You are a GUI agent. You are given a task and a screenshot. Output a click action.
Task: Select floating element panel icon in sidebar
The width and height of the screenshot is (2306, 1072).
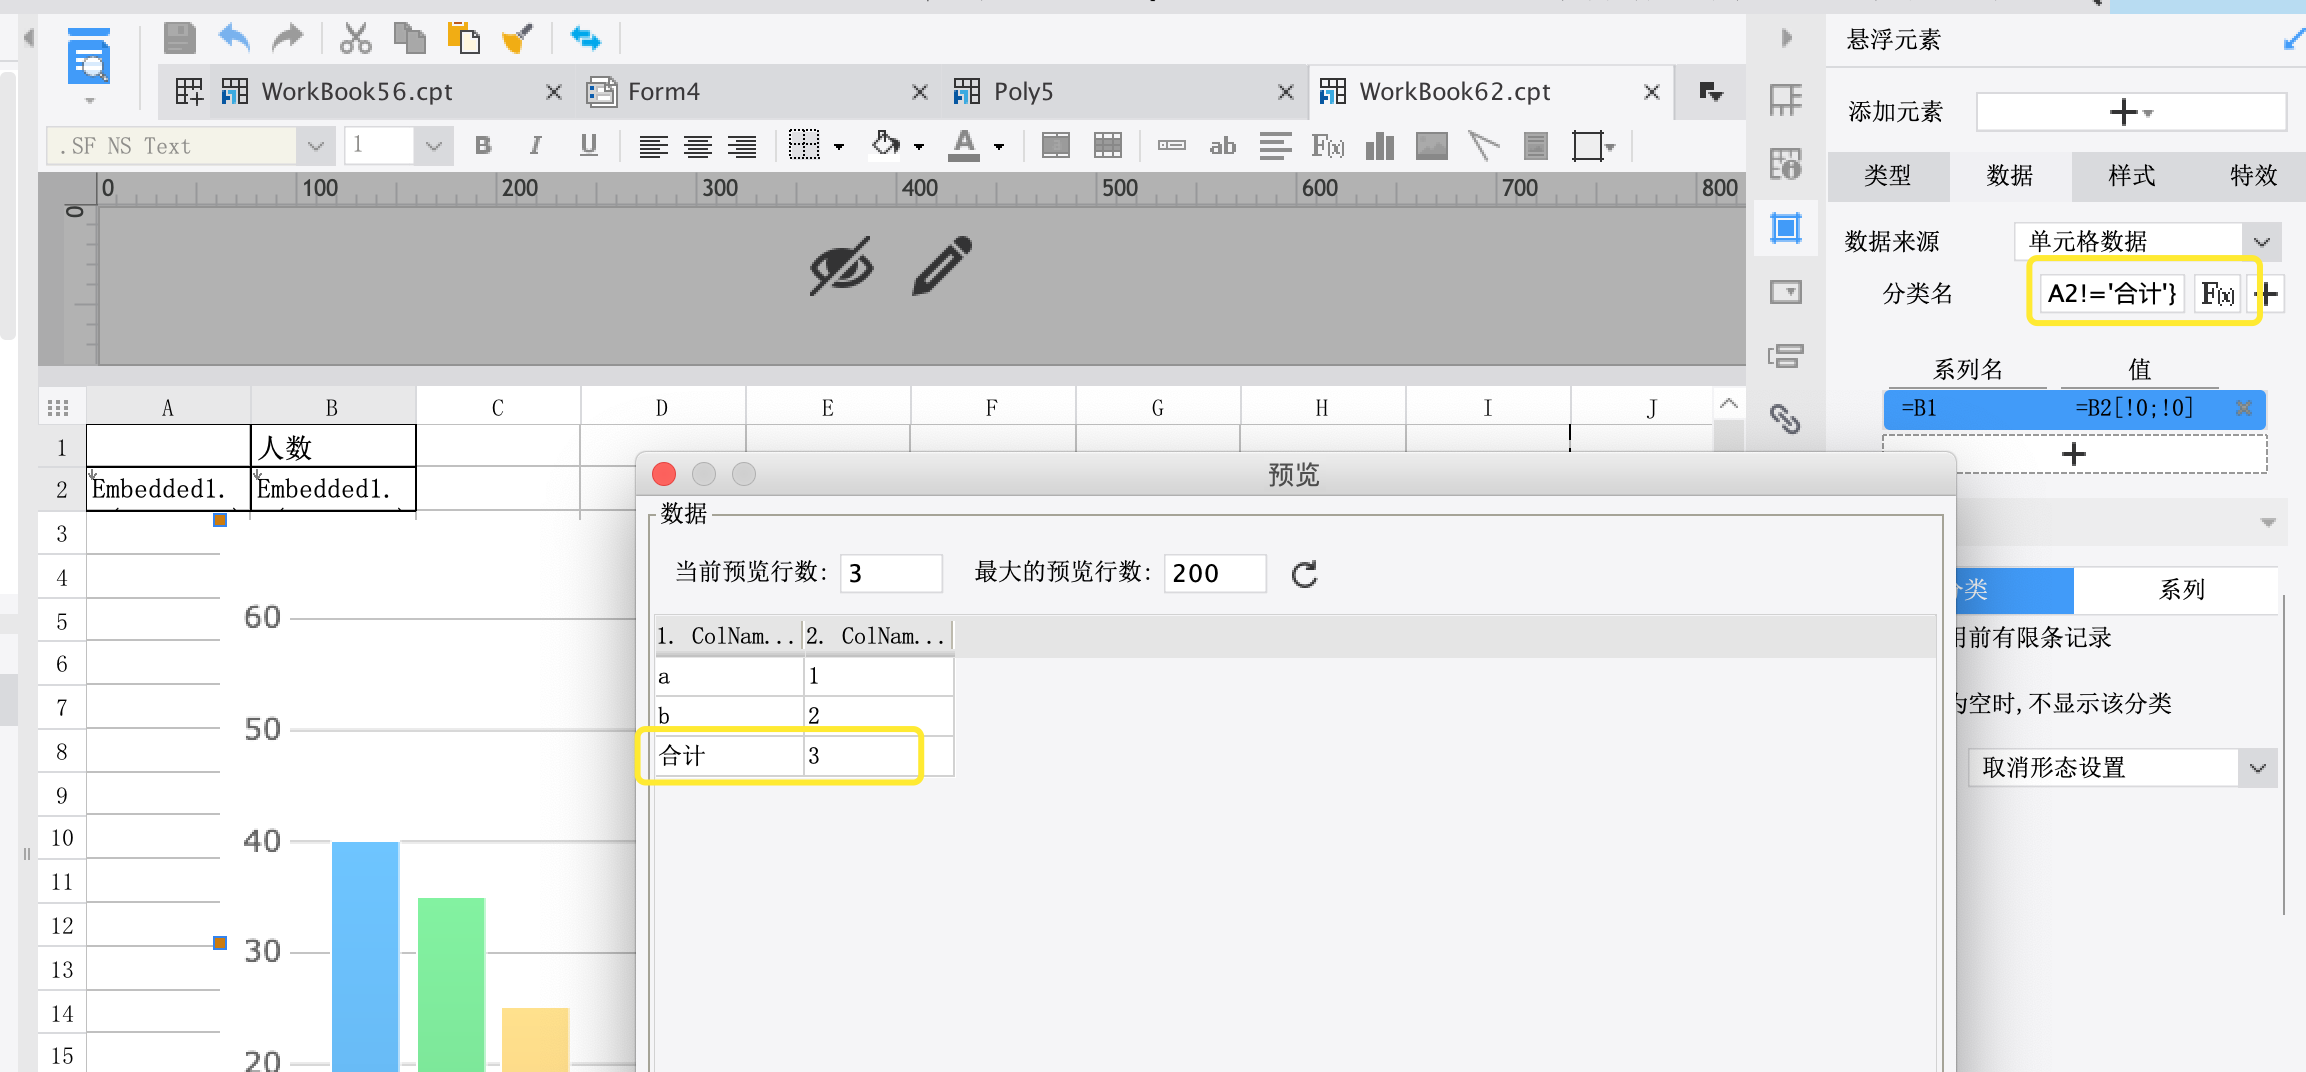click(1786, 228)
